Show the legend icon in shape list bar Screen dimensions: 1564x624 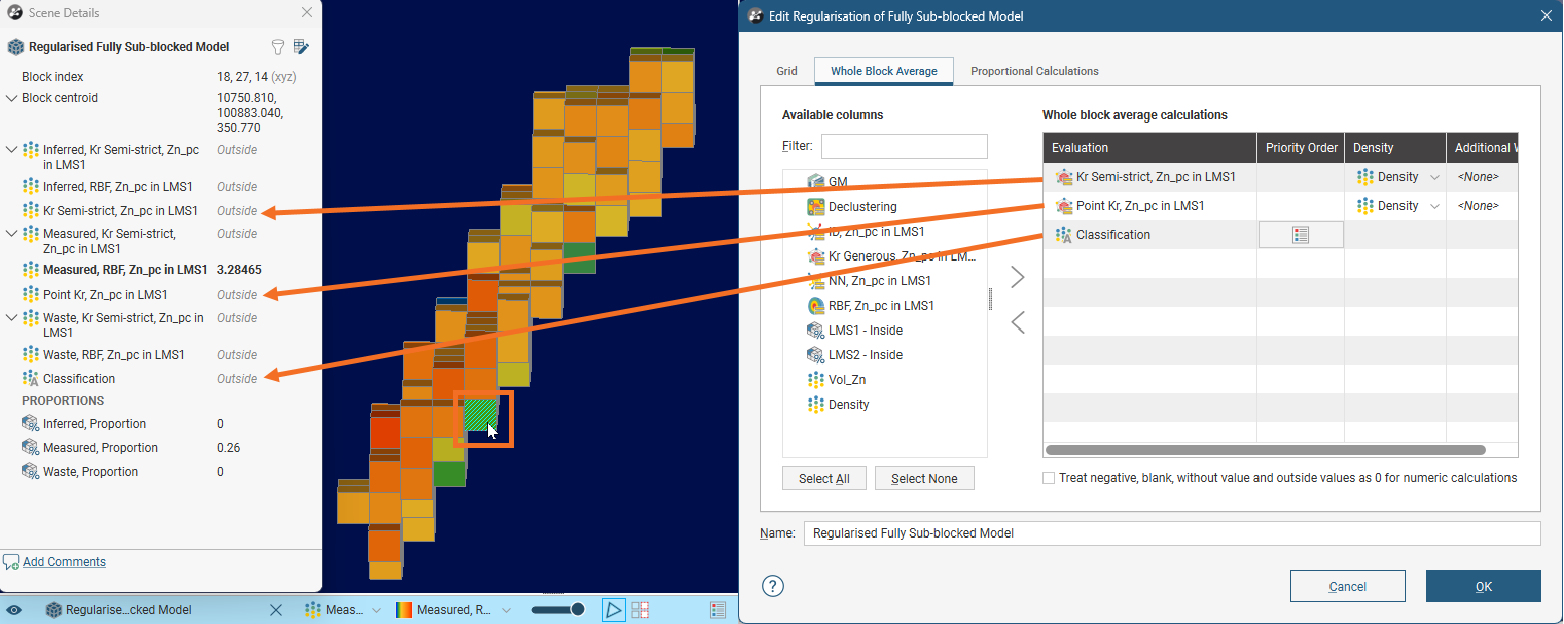coord(717,610)
